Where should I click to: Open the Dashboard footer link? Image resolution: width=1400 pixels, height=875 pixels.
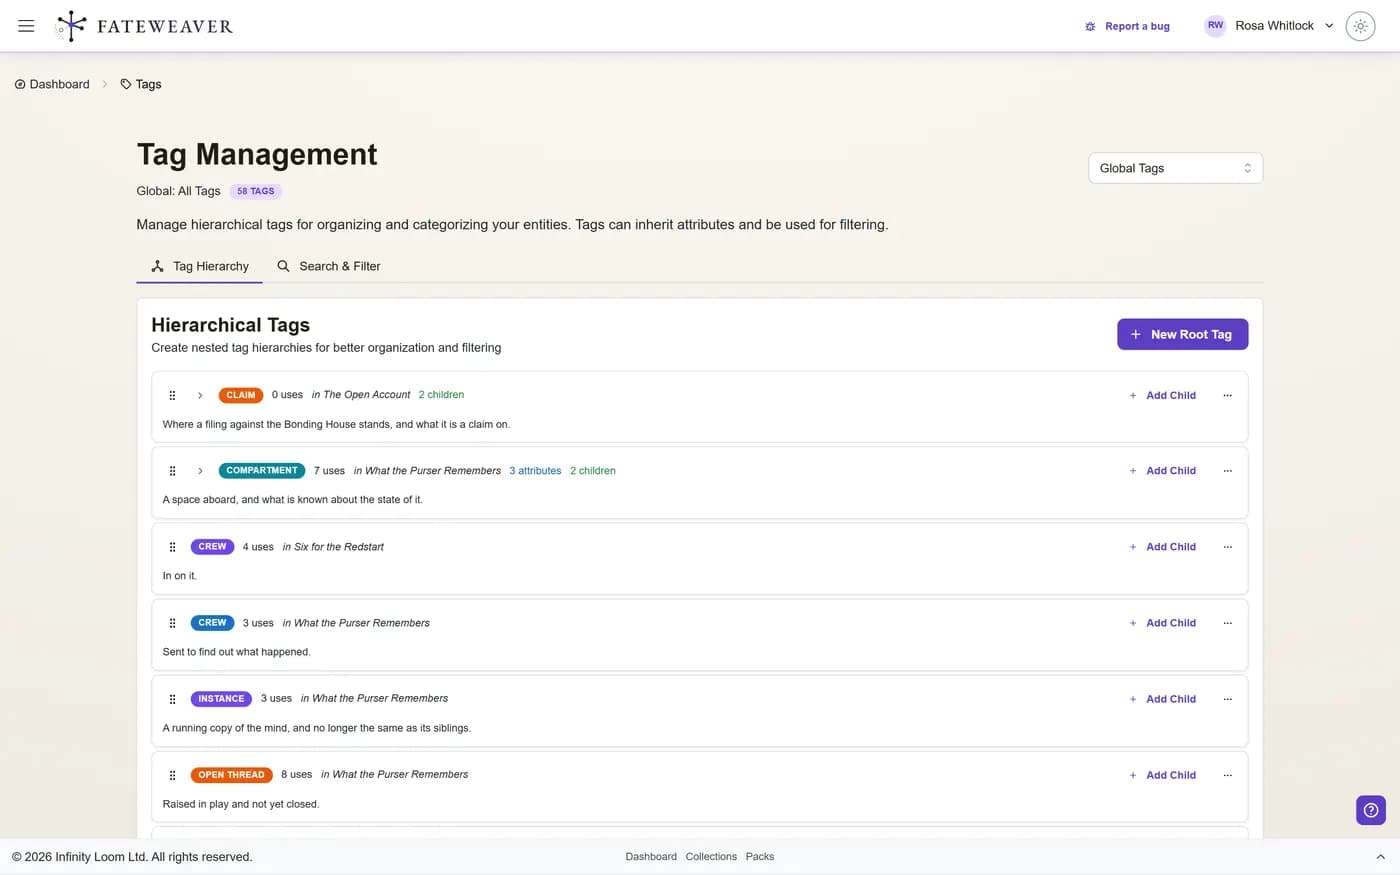point(651,857)
